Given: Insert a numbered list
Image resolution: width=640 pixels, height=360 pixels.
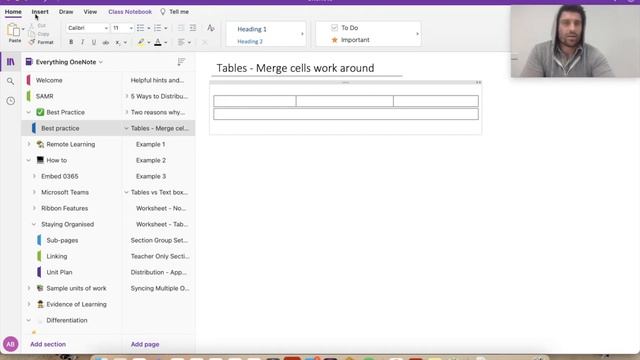Looking at the screenshot, I should pos(158,28).
